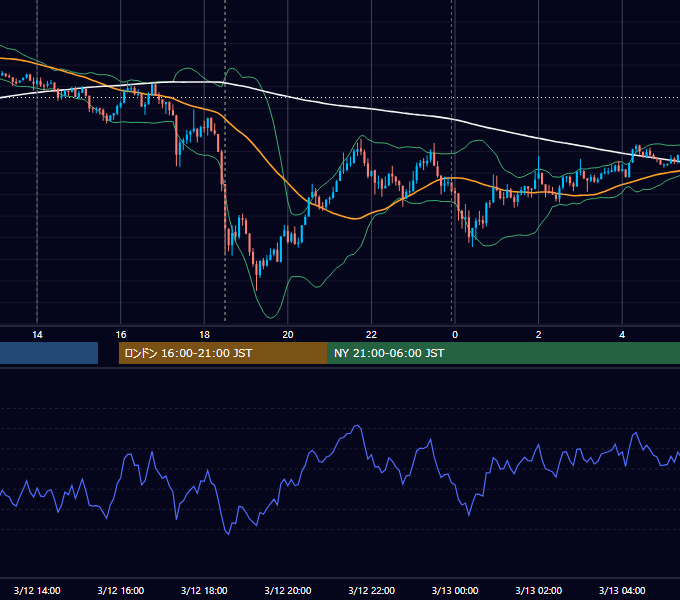Click the 3/12 16:00 date label

(121, 590)
